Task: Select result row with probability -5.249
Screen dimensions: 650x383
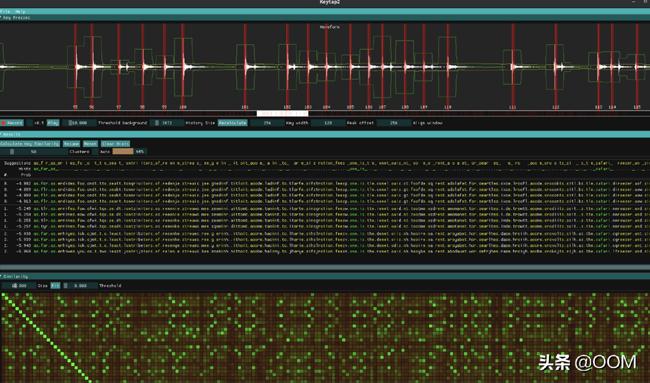Action: click(325, 208)
